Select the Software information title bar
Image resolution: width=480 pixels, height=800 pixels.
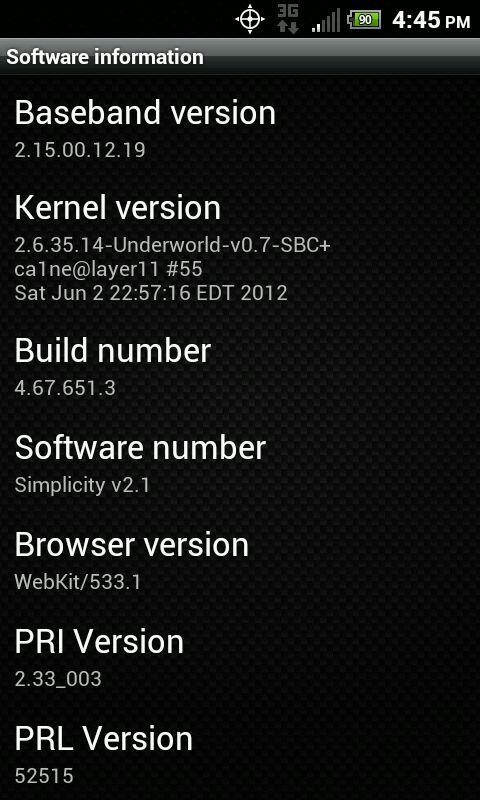point(240,57)
